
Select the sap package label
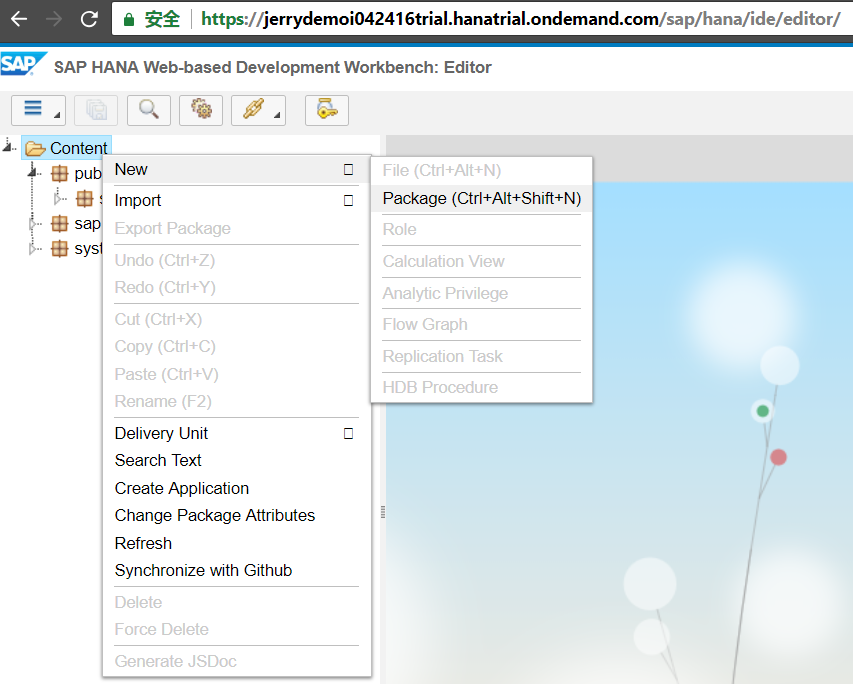88,224
